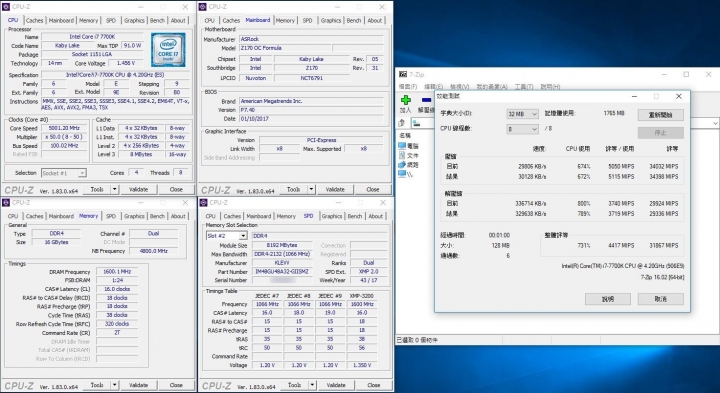Select the Documents (文件) icon in the 7-Zip list
Screen dimensions: 720x393
point(402,155)
